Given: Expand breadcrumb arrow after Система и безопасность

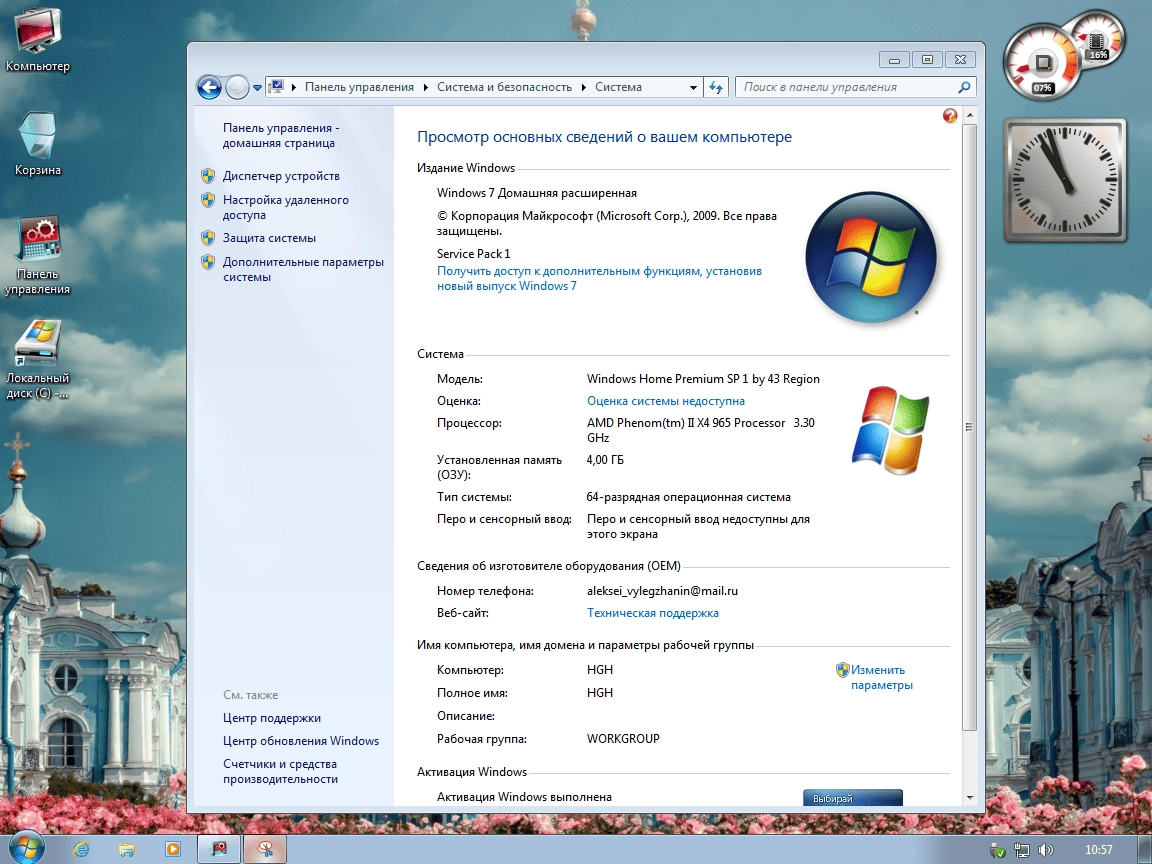Looking at the screenshot, I should click(x=583, y=87).
